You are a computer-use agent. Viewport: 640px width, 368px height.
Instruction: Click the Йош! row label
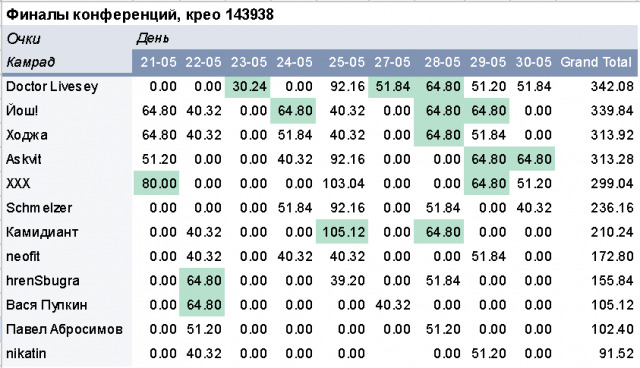22,111
